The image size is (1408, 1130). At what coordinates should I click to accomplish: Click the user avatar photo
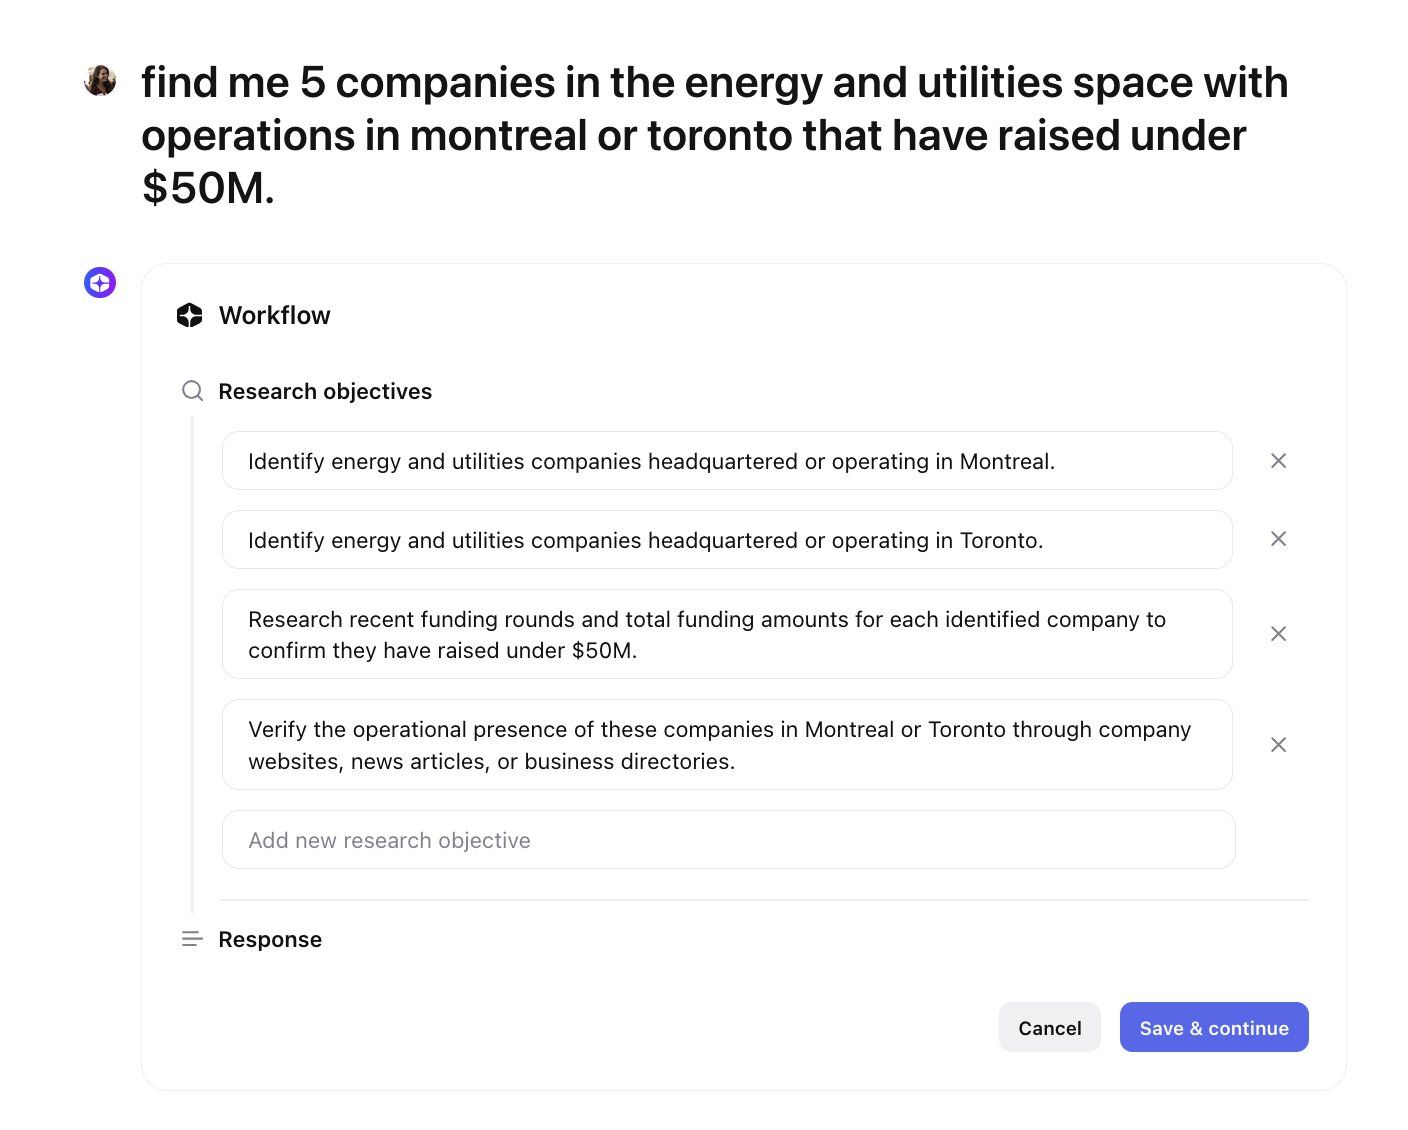point(100,80)
